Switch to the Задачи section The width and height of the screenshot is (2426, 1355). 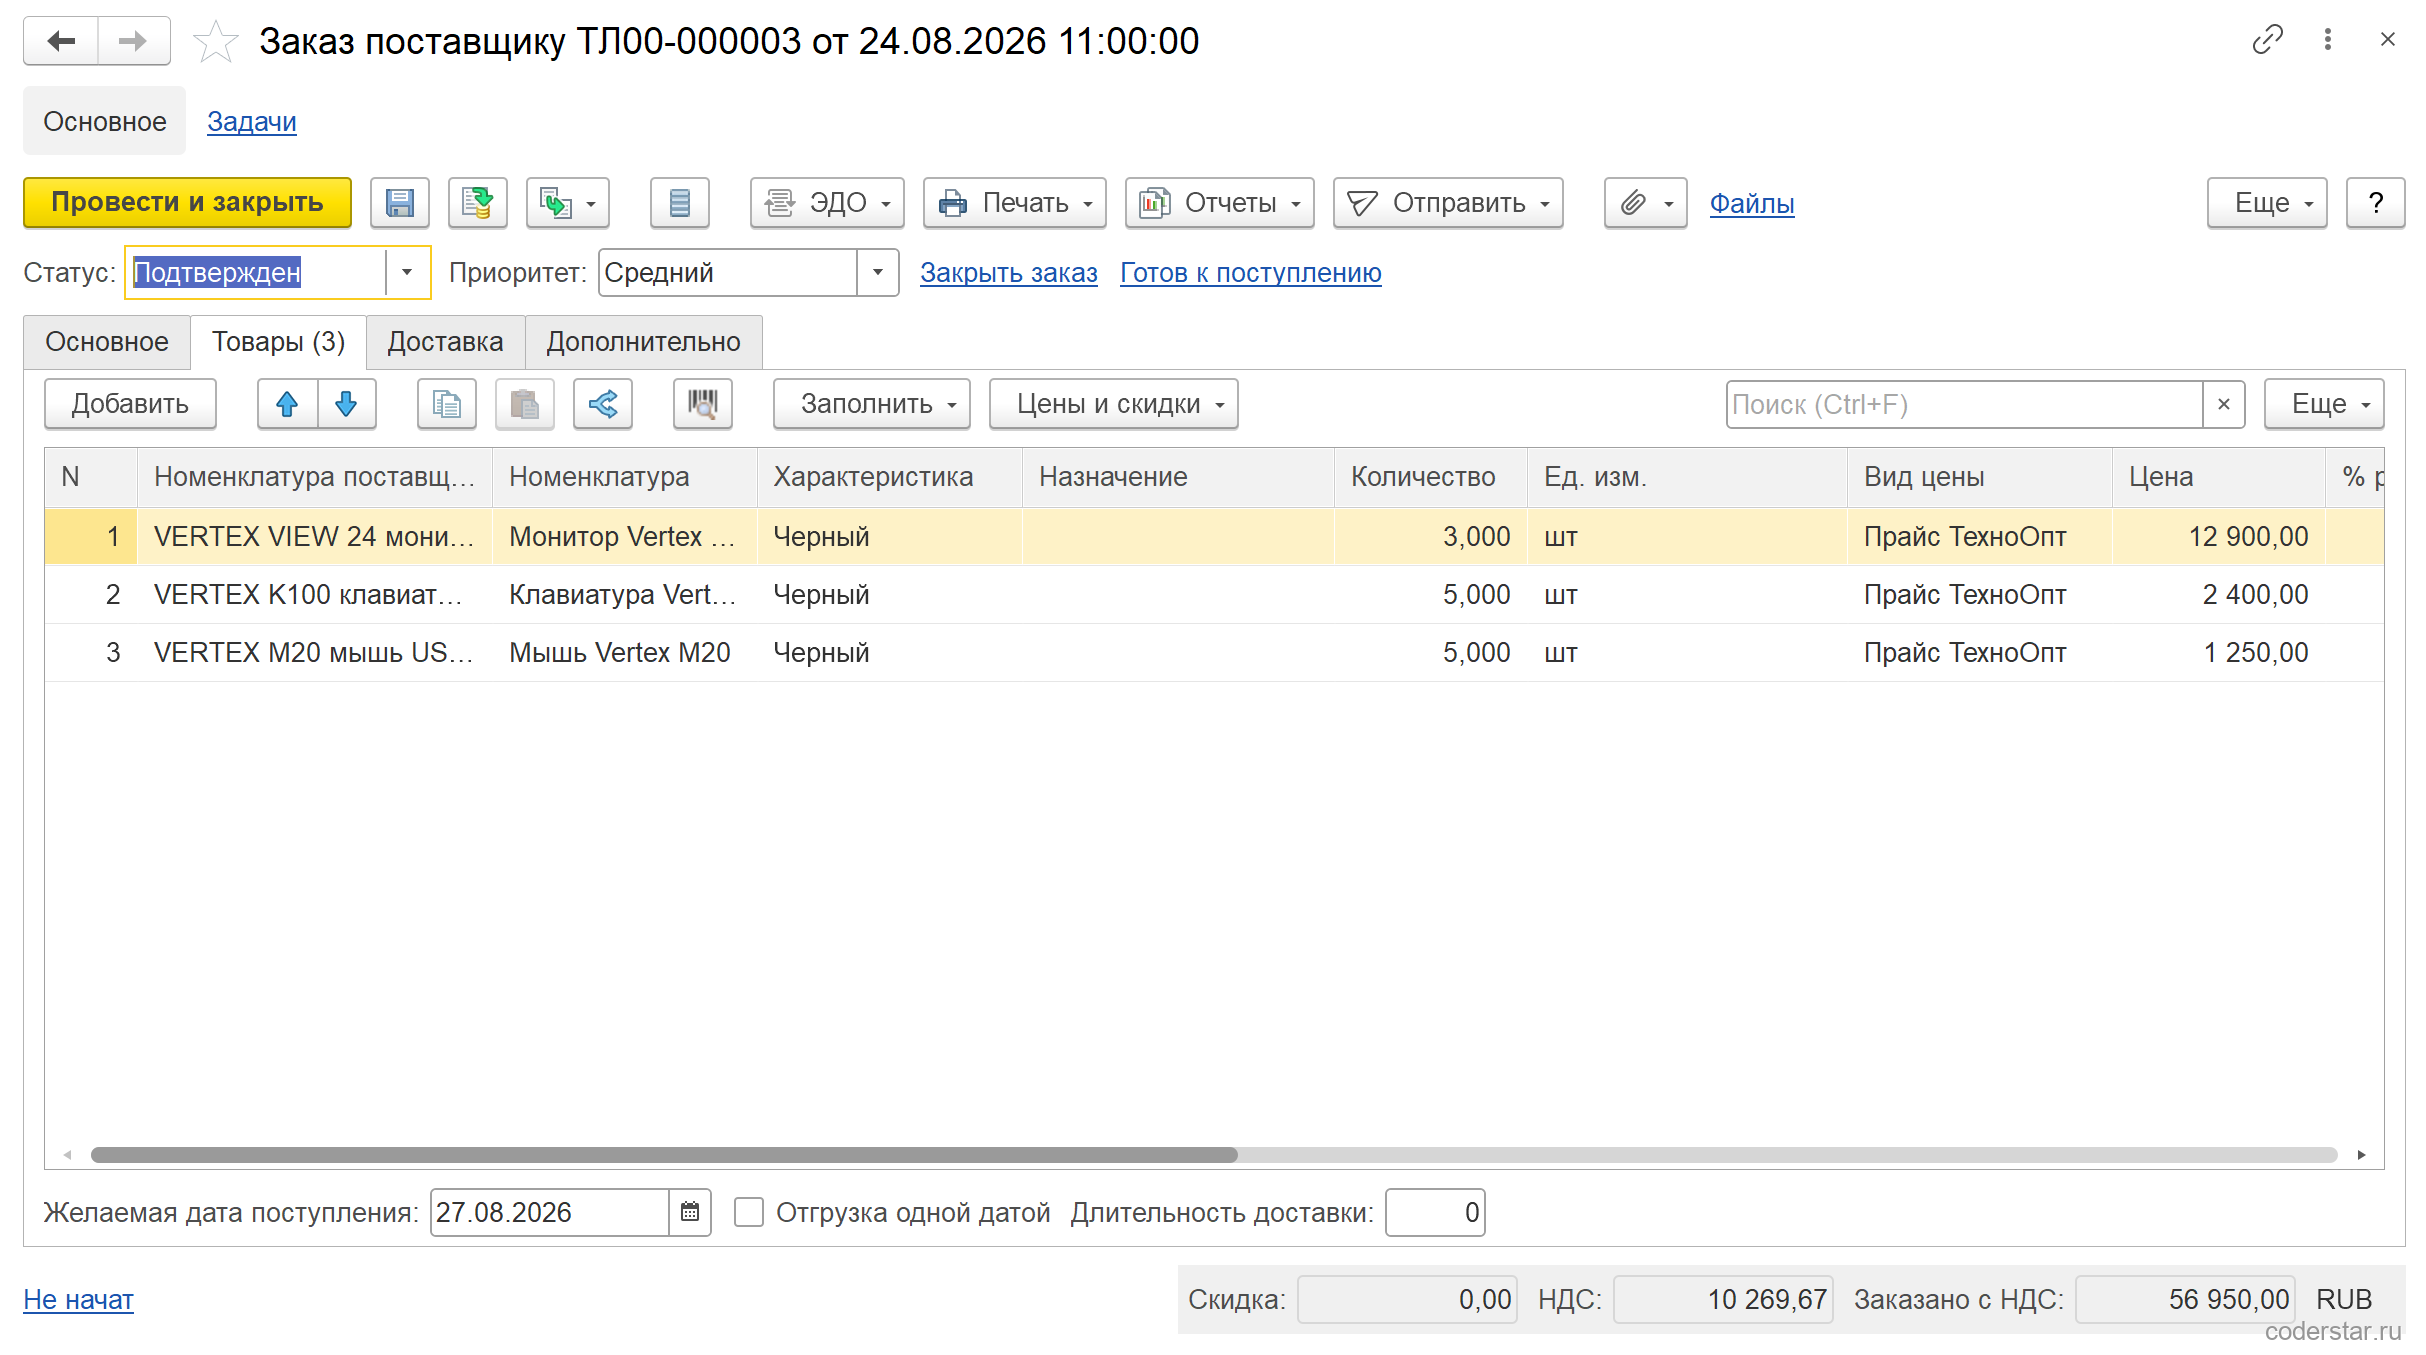click(x=252, y=121)
